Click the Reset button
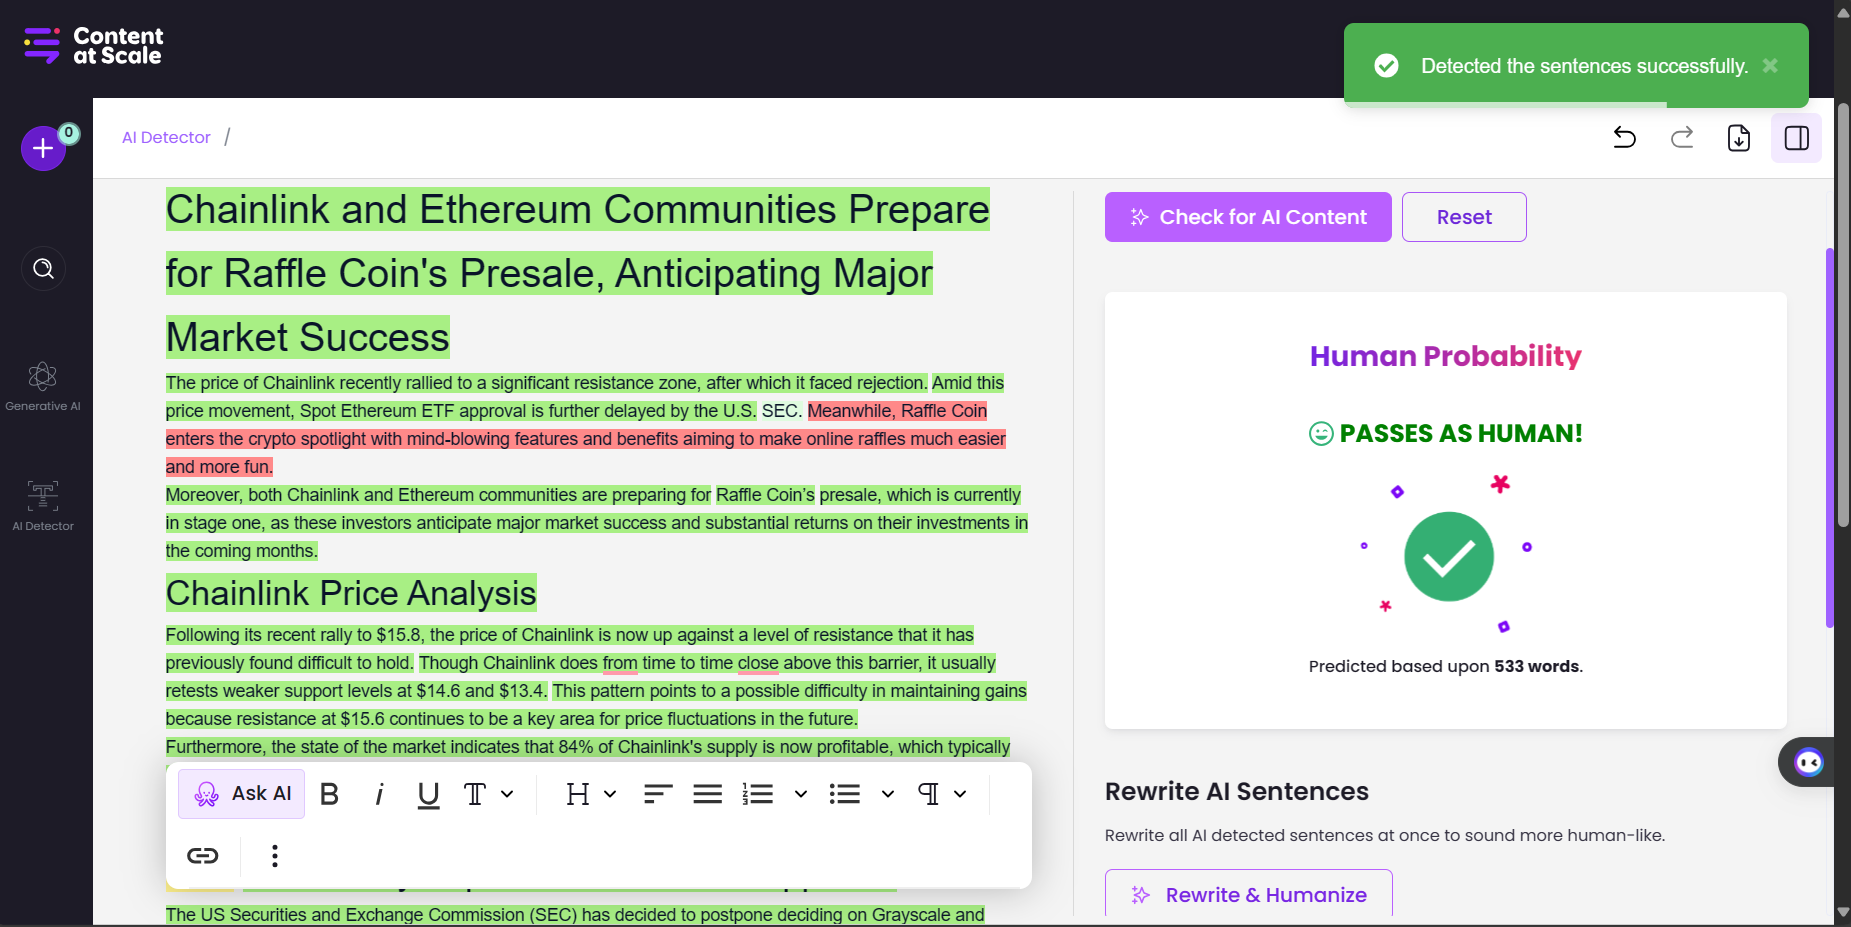 pos(1464,217)
